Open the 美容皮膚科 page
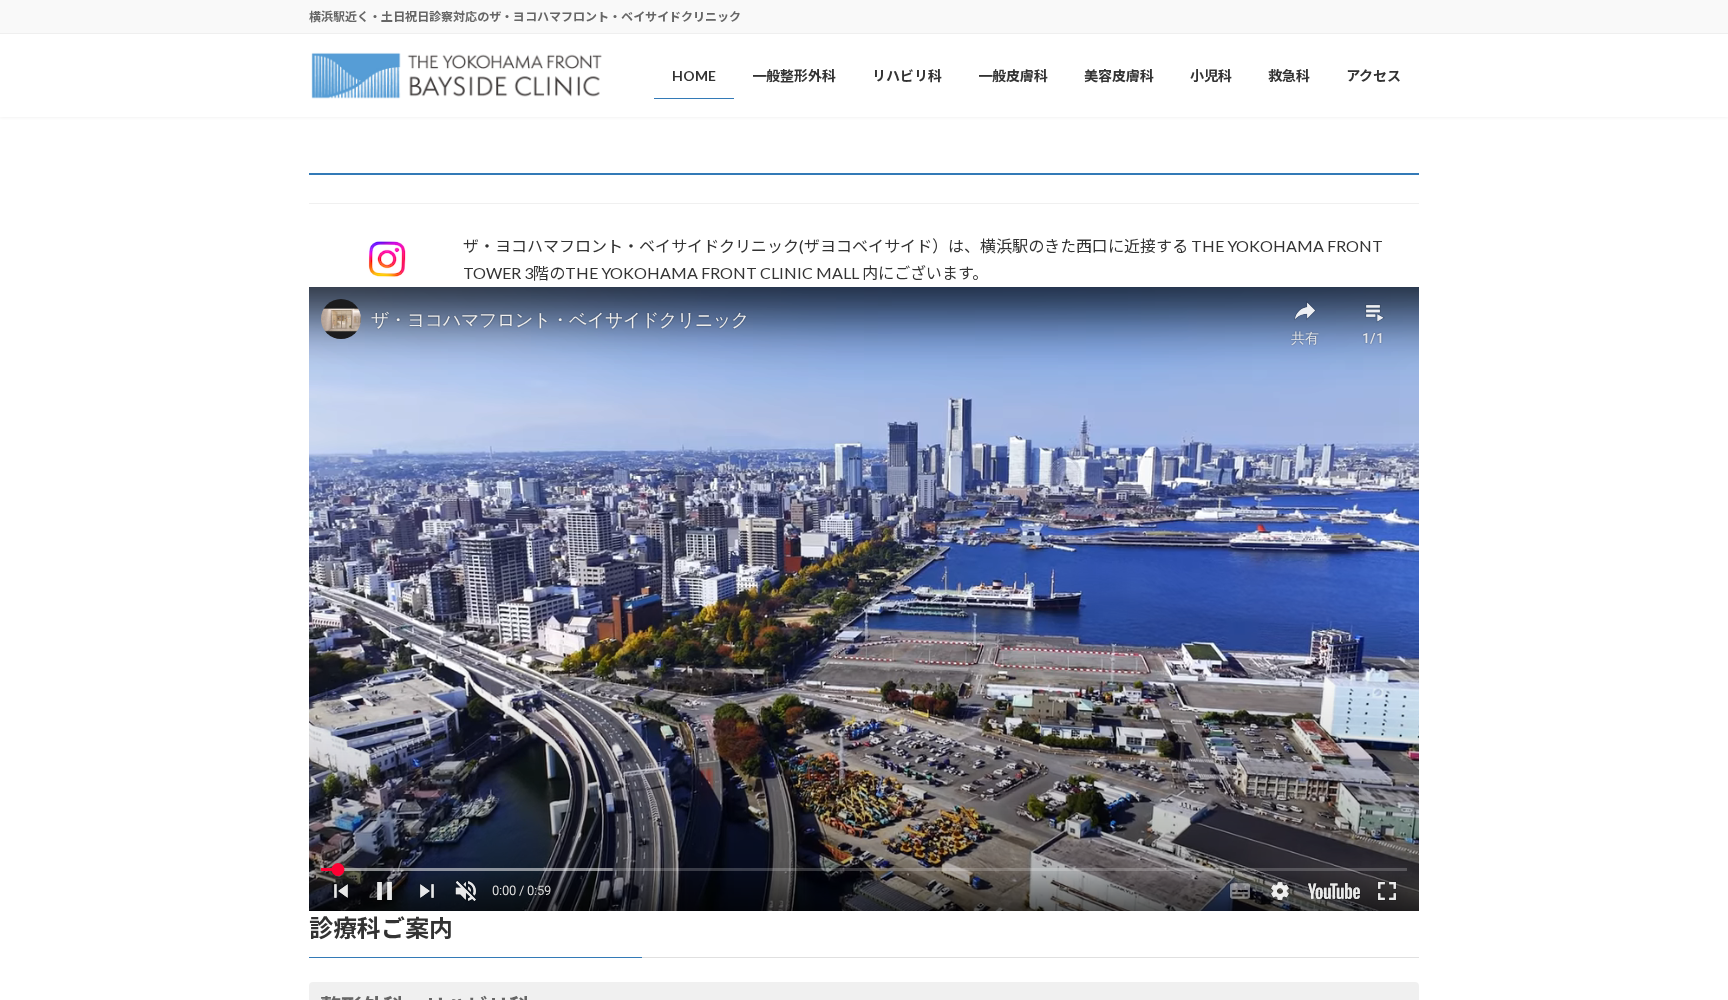The height and width of the screenshot is (1000, 1728). click(1117, 75)
